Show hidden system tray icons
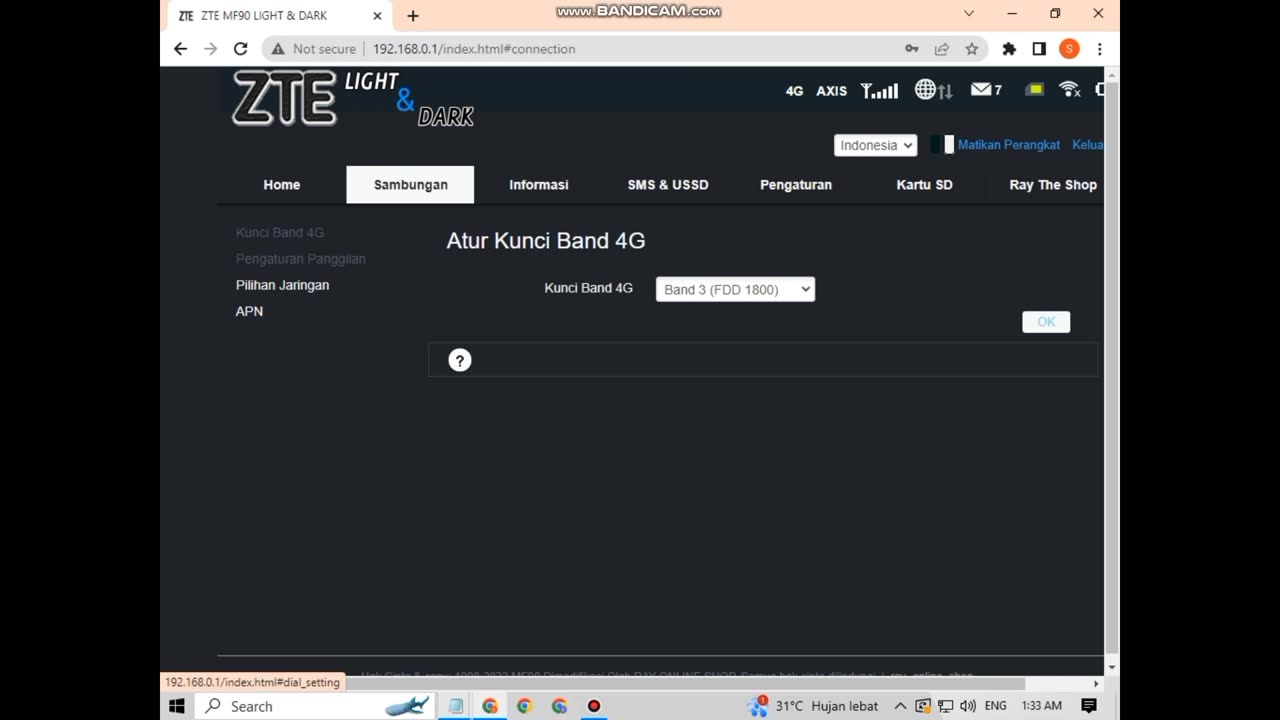1280x720 pixels. pyautogui.click(x=900, y=706)
